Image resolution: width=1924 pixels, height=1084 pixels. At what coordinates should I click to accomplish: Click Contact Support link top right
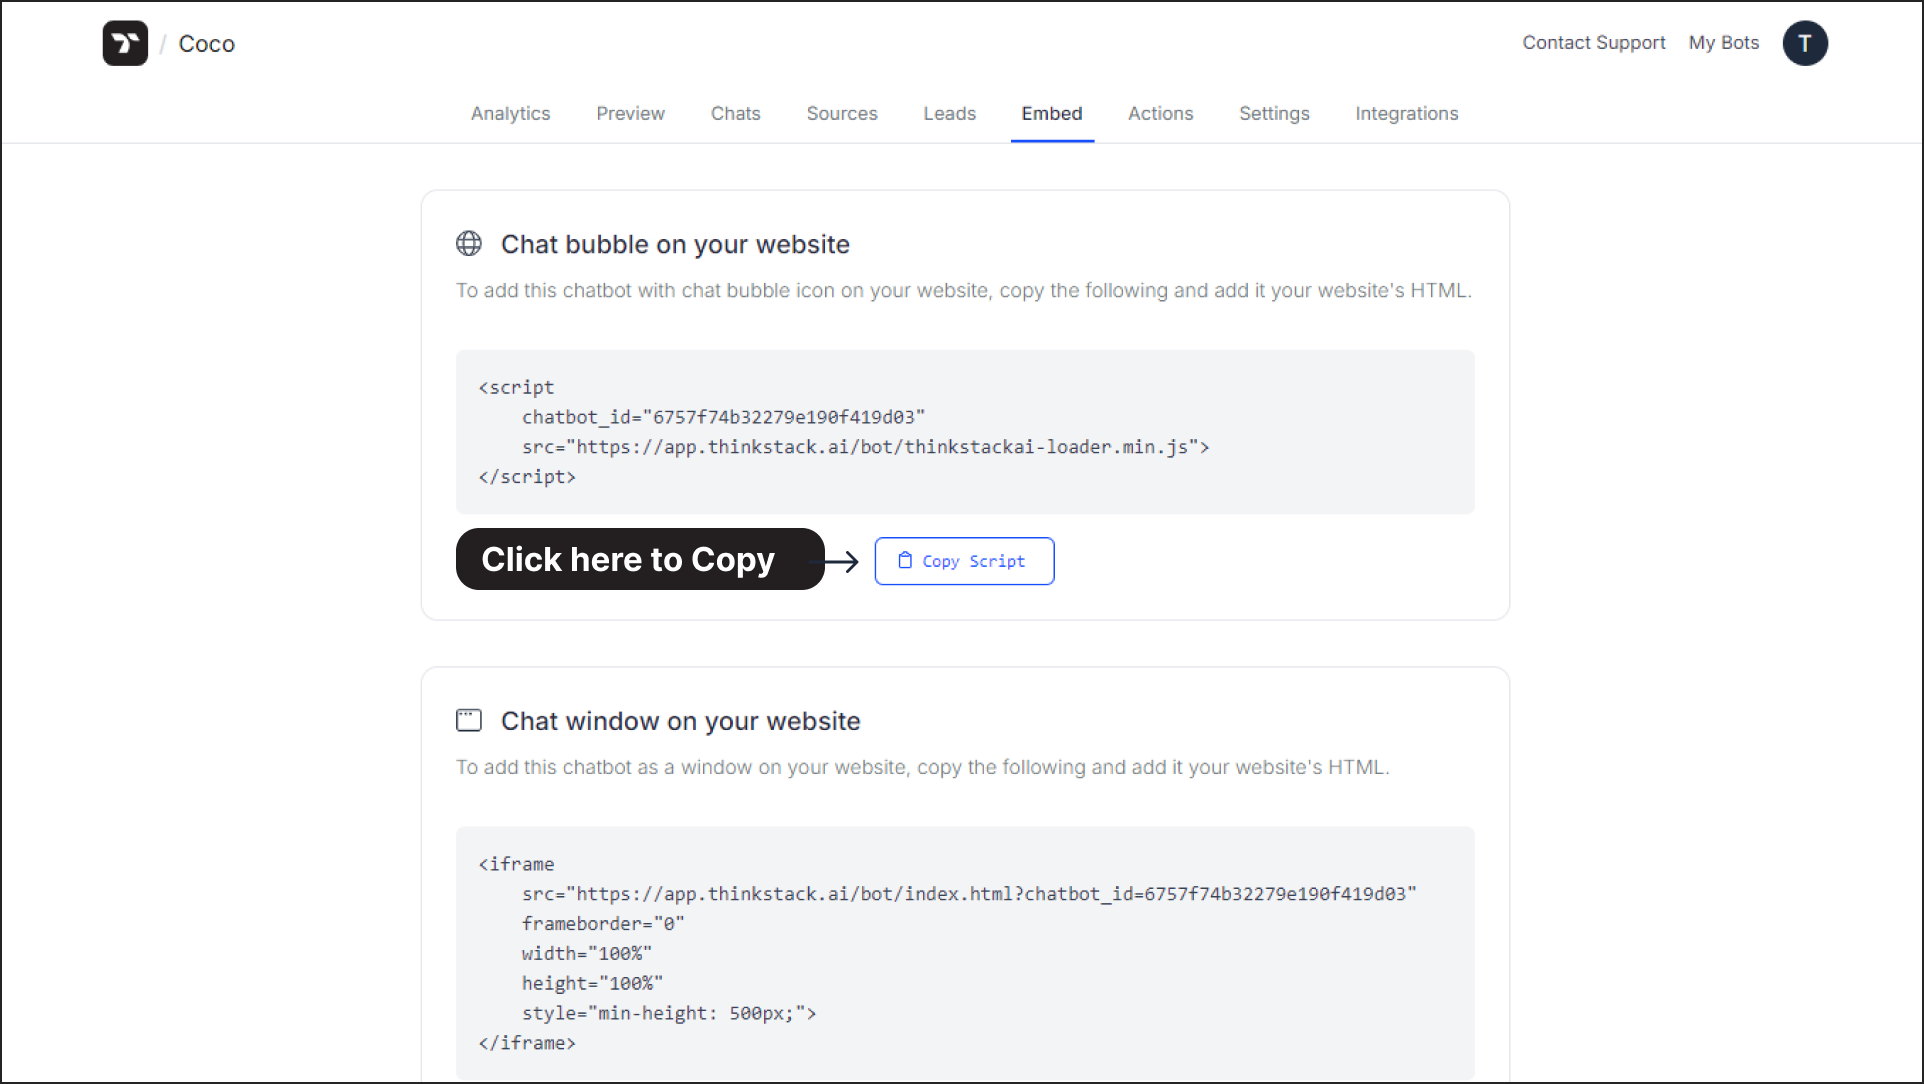[1592, 42]
